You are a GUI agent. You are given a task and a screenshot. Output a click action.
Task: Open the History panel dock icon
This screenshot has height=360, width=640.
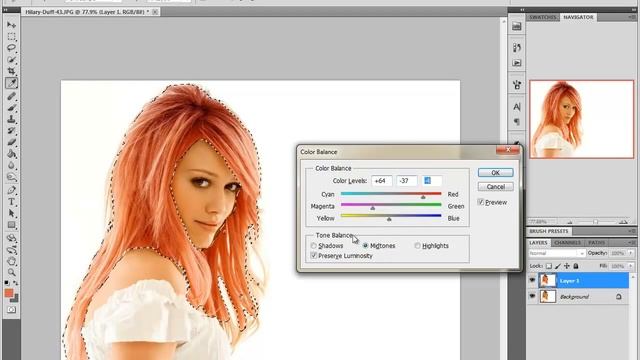[517, 48]
